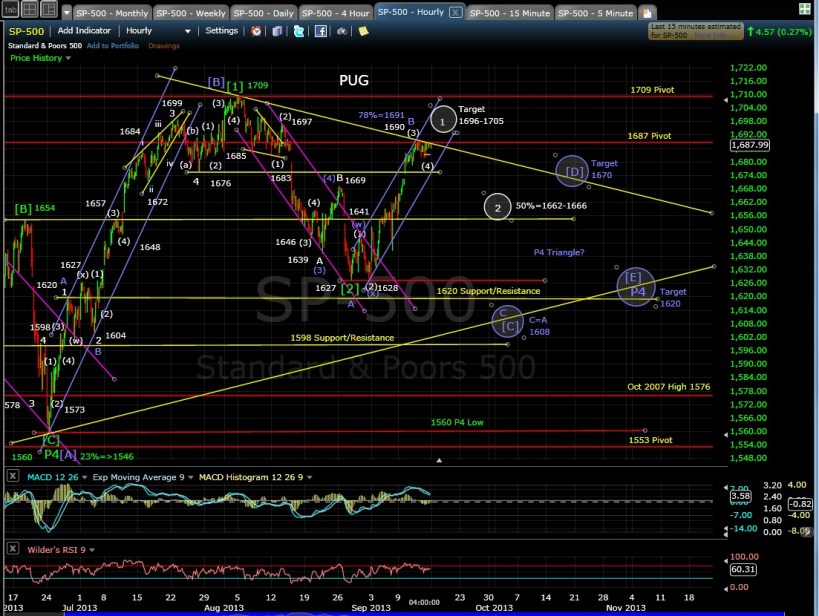Click the 1598 Support/Resistance label

coord(342,338)
